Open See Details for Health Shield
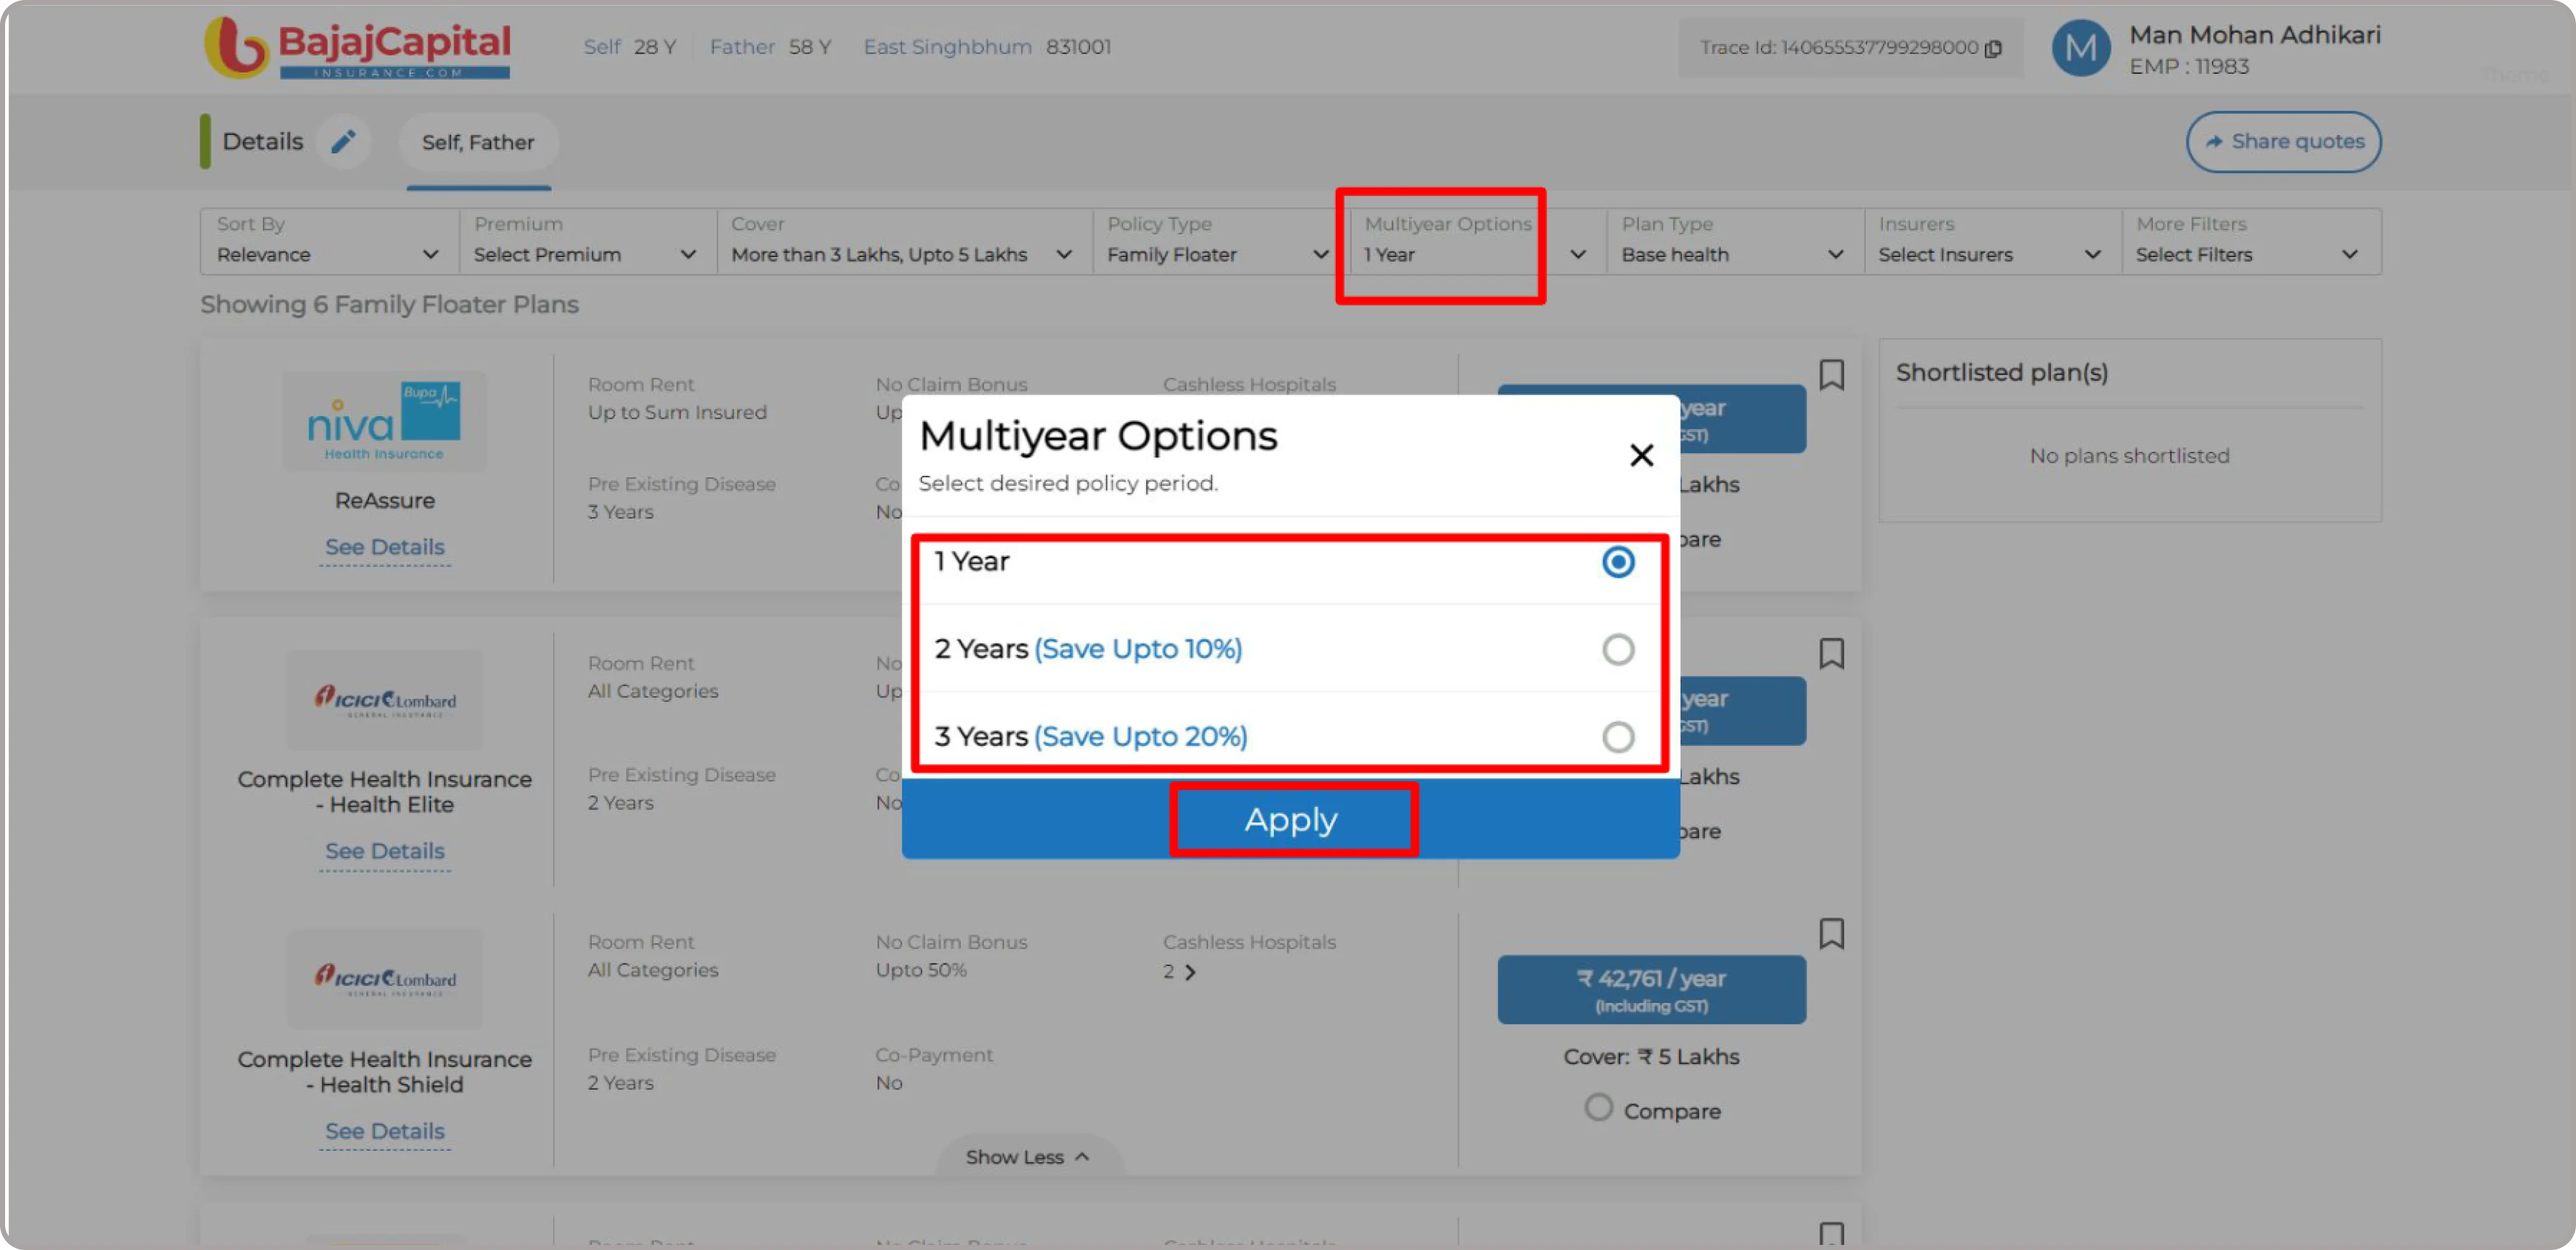This screenshot has width=2576, height=1250. 384,1131
